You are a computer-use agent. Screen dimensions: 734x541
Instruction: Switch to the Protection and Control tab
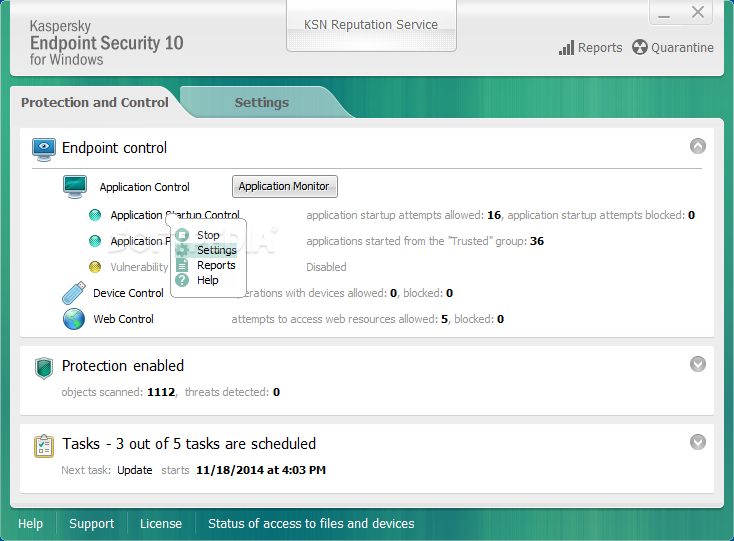(95, 102)
